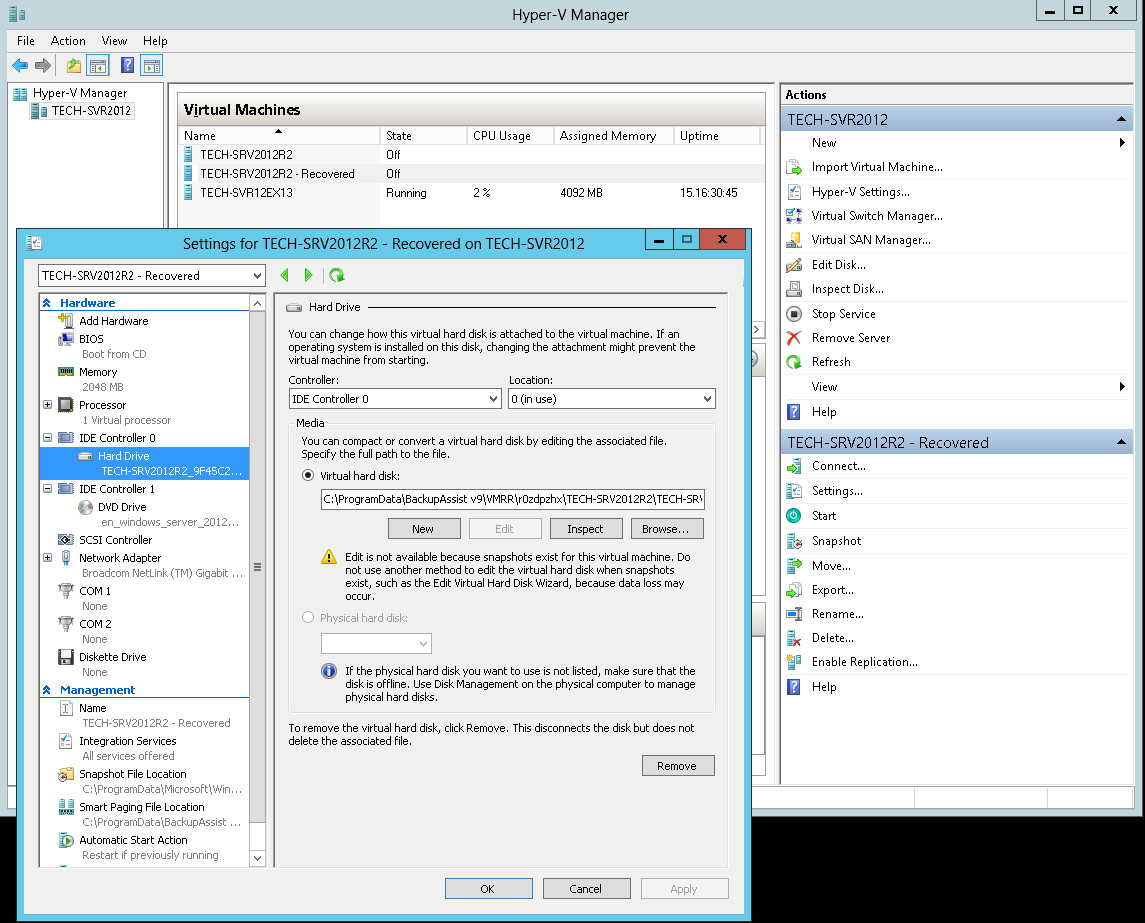1145x923 pixels.
Task: Select SCSI Controller in hardware tree
Action: [x=115, y=540]
